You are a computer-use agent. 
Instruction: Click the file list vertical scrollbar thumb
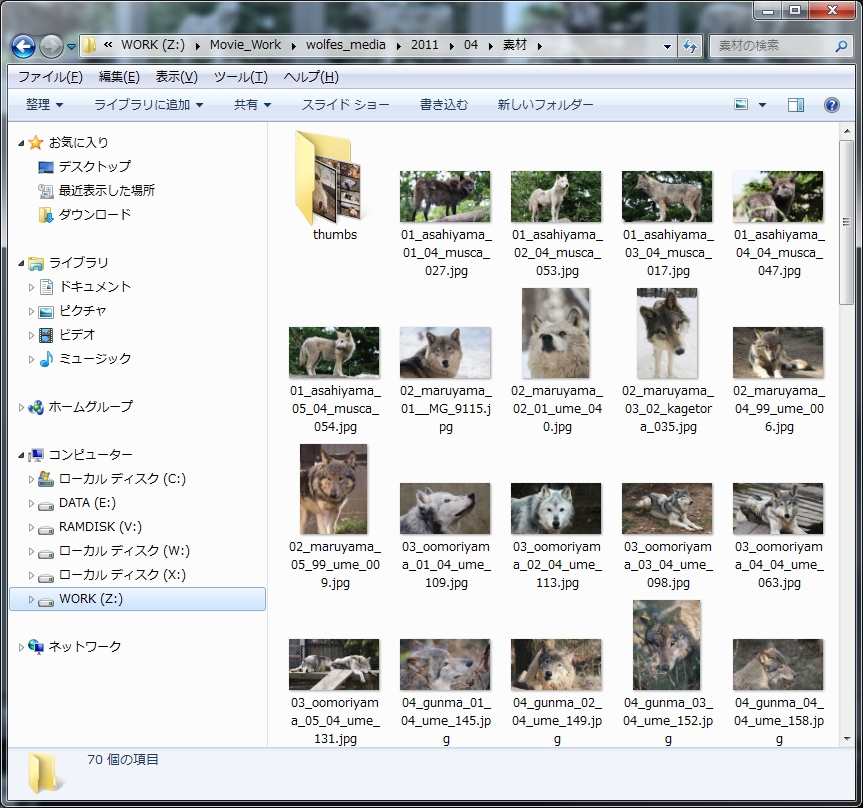pyautogui.click(x=846, y=222)
